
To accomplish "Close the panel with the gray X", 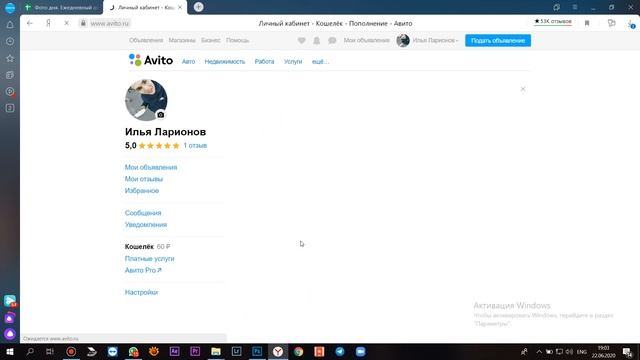I will (523, 89).
